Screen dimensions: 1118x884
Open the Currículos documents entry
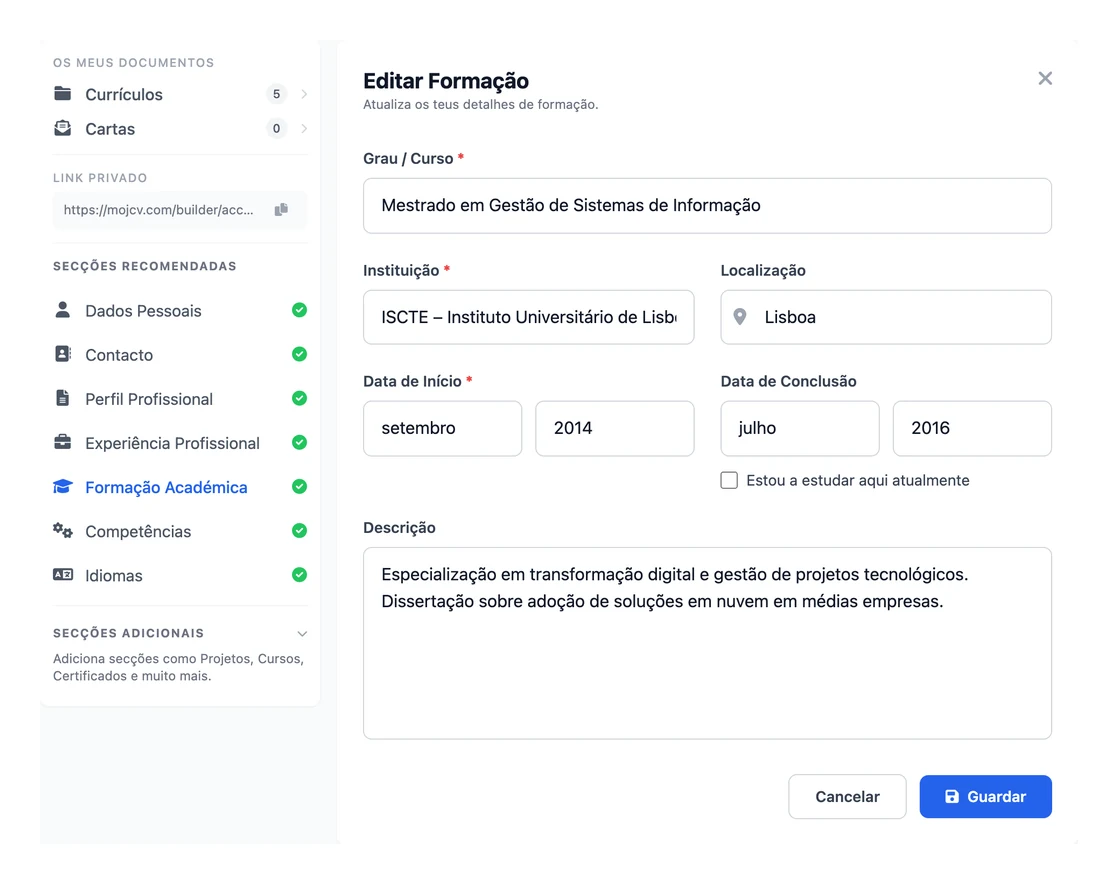[x=180, y=94]
